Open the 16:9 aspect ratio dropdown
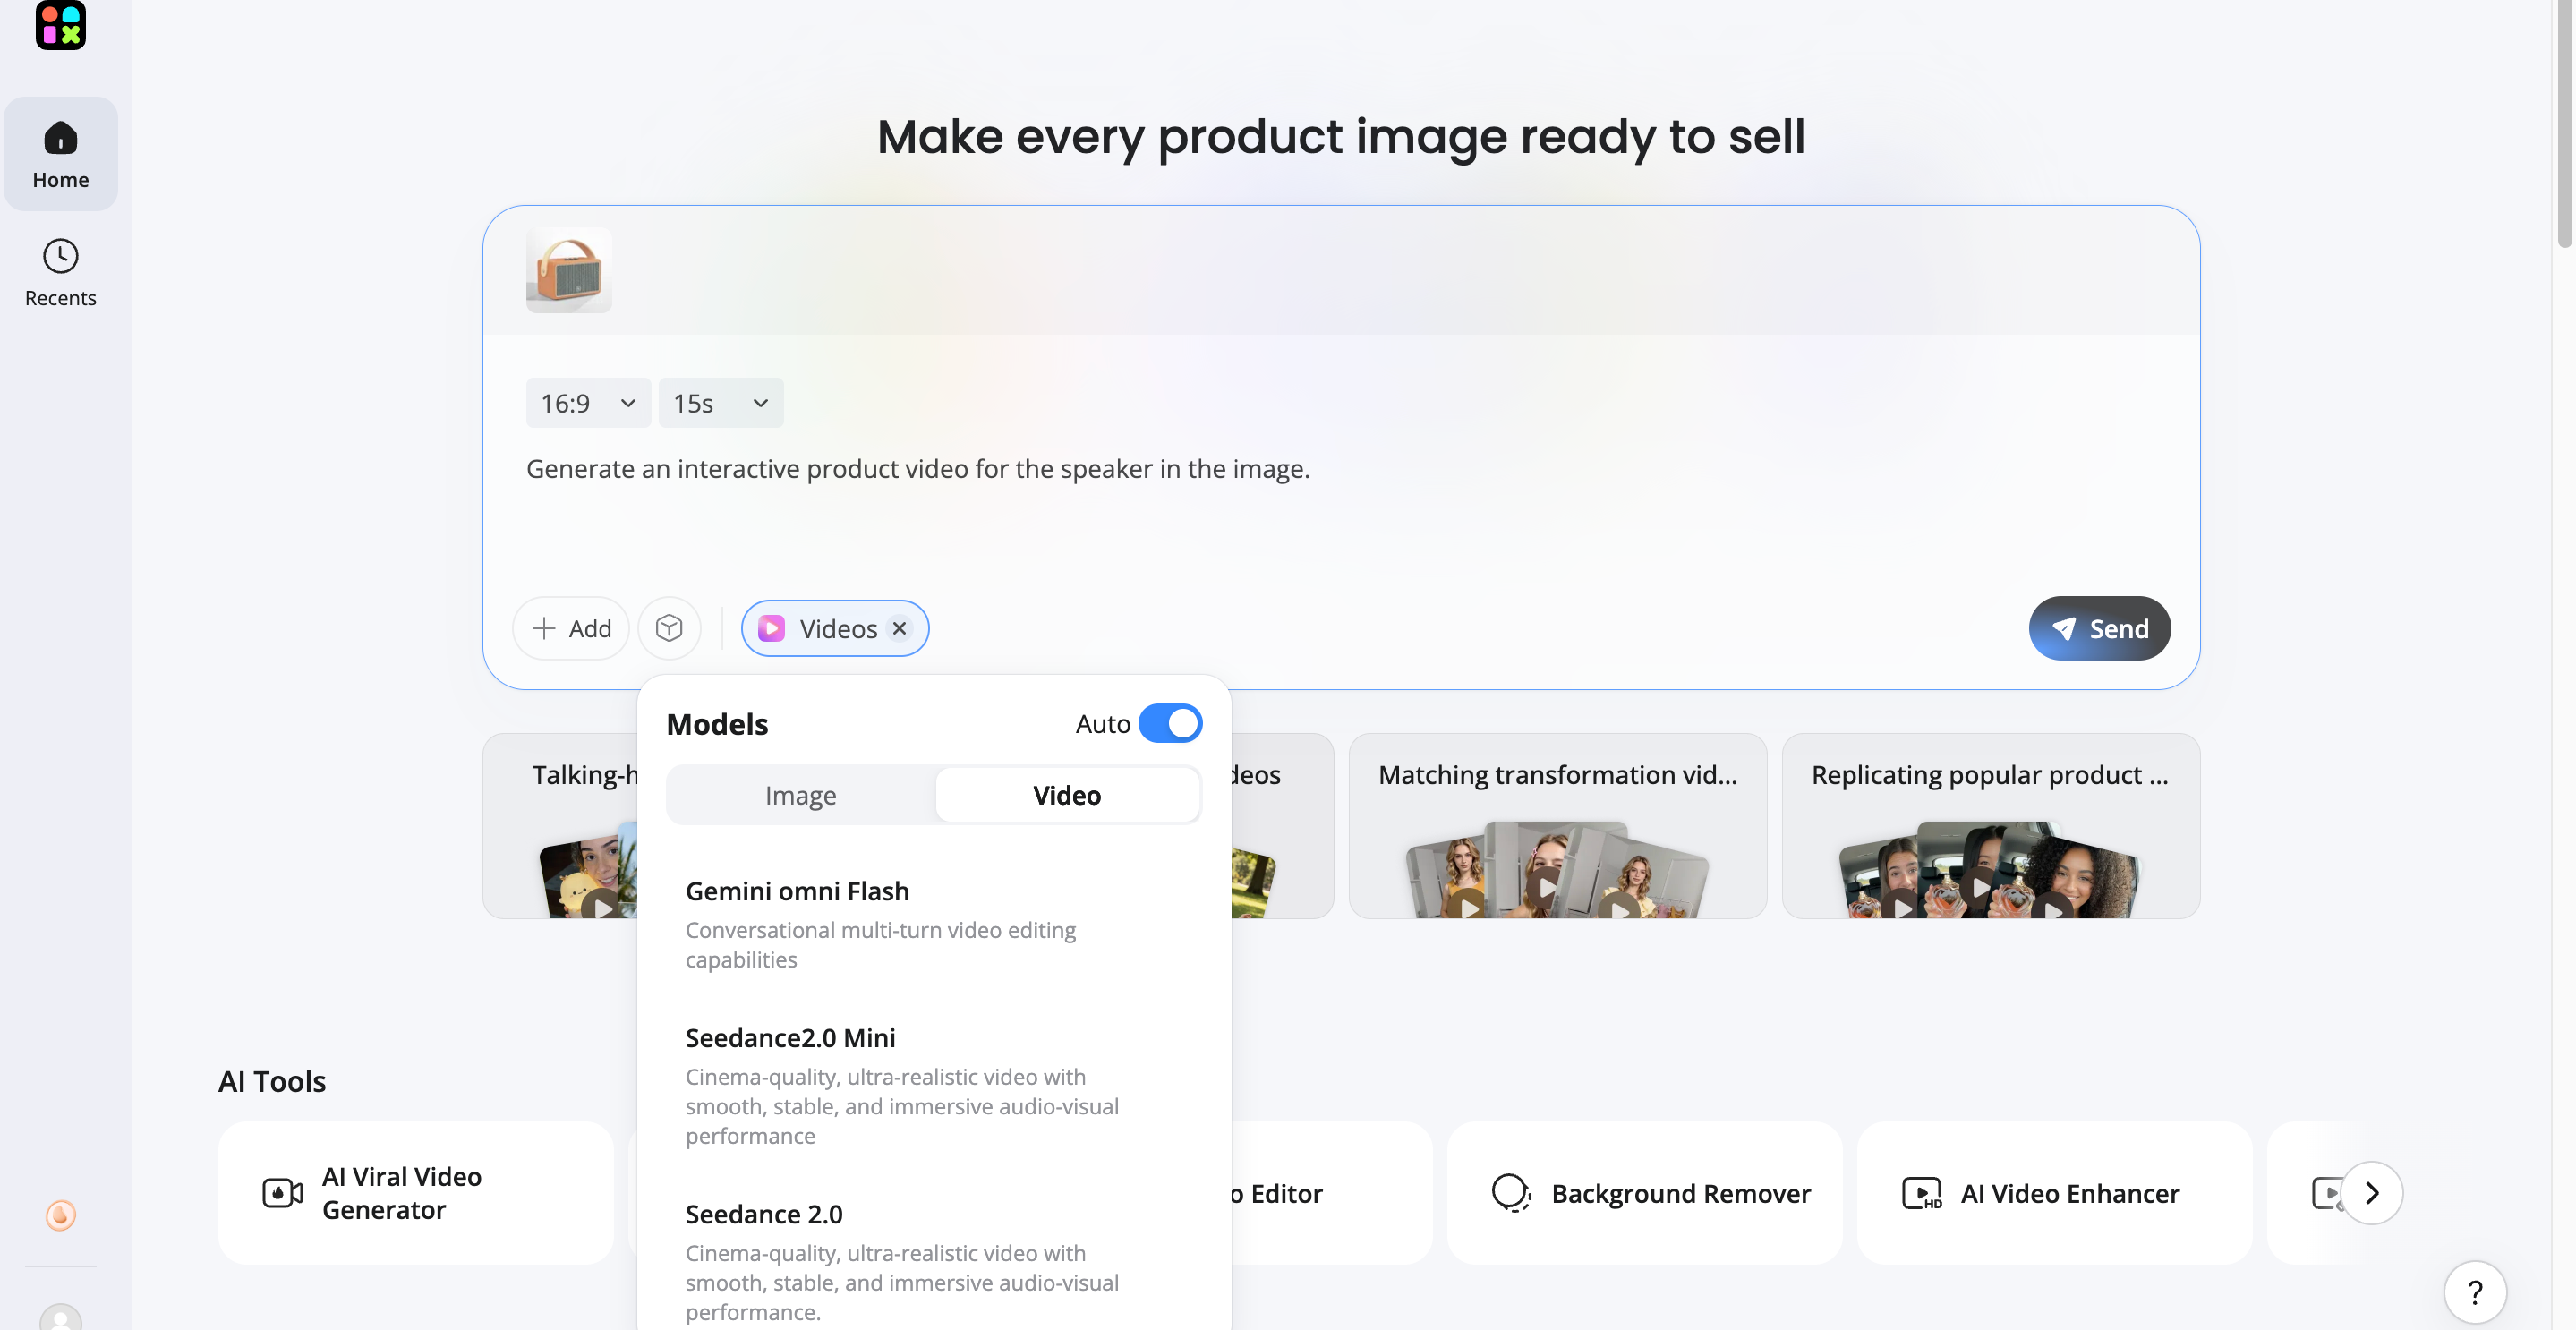The width and height of the screenshot is (2576, 1330). [x=589, y=403]
